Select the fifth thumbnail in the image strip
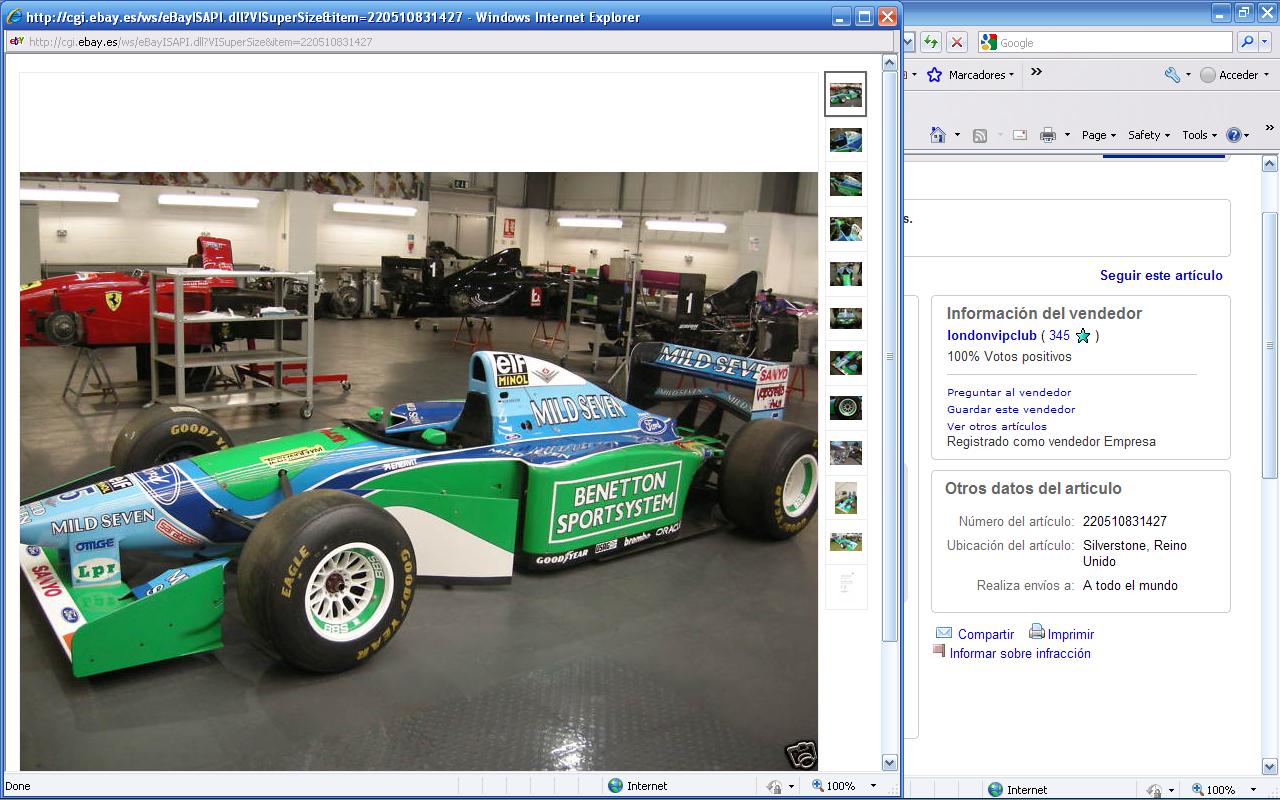Viewport: 1280px width, 800px height. pos(845,273)
